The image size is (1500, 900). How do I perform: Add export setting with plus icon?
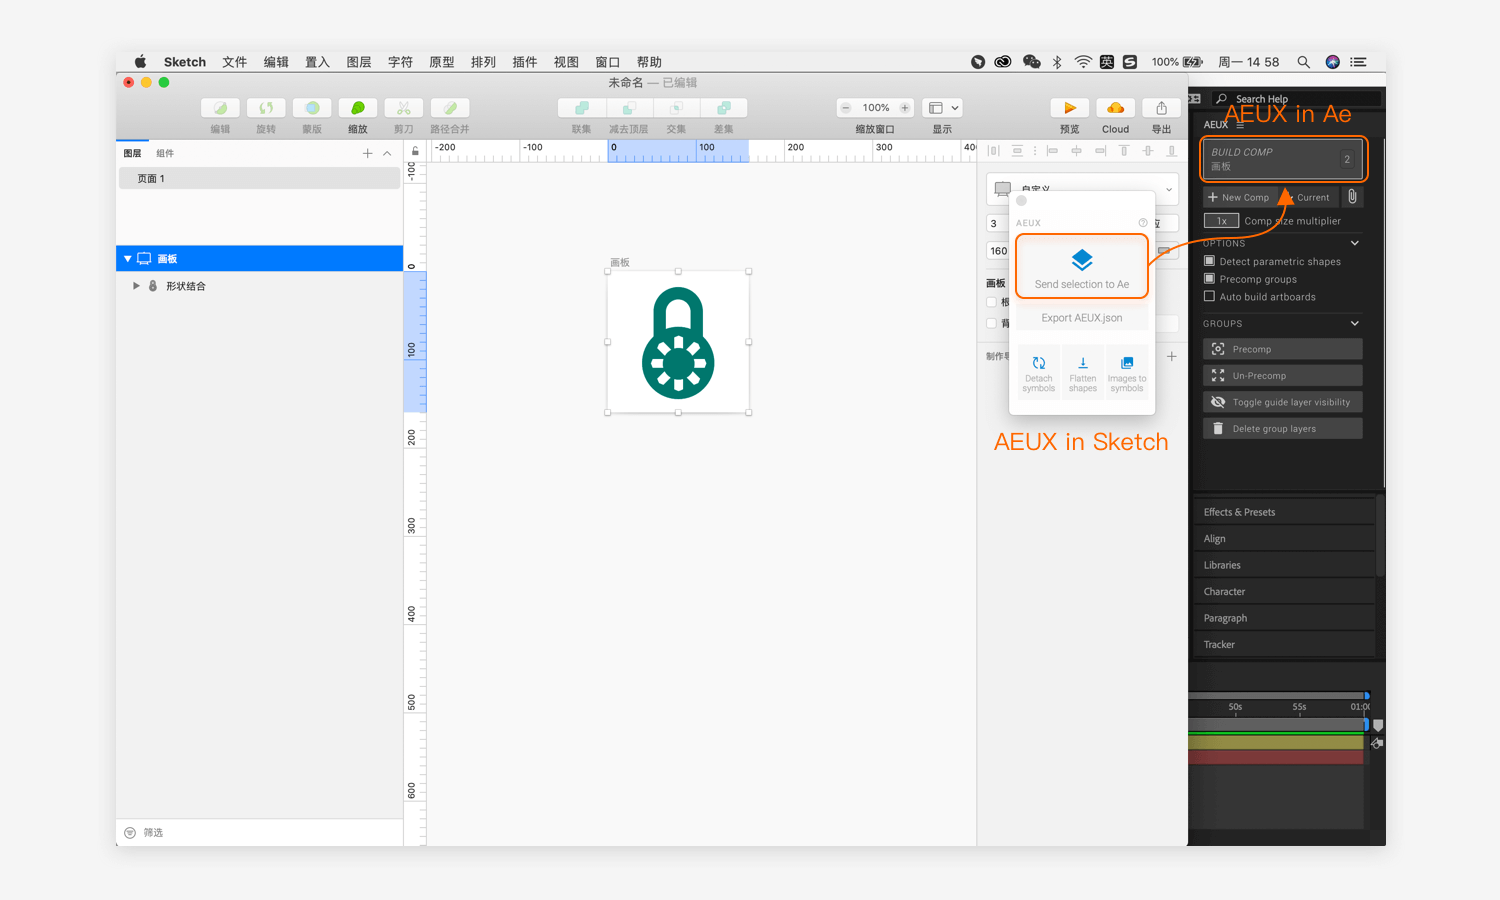1171,356
